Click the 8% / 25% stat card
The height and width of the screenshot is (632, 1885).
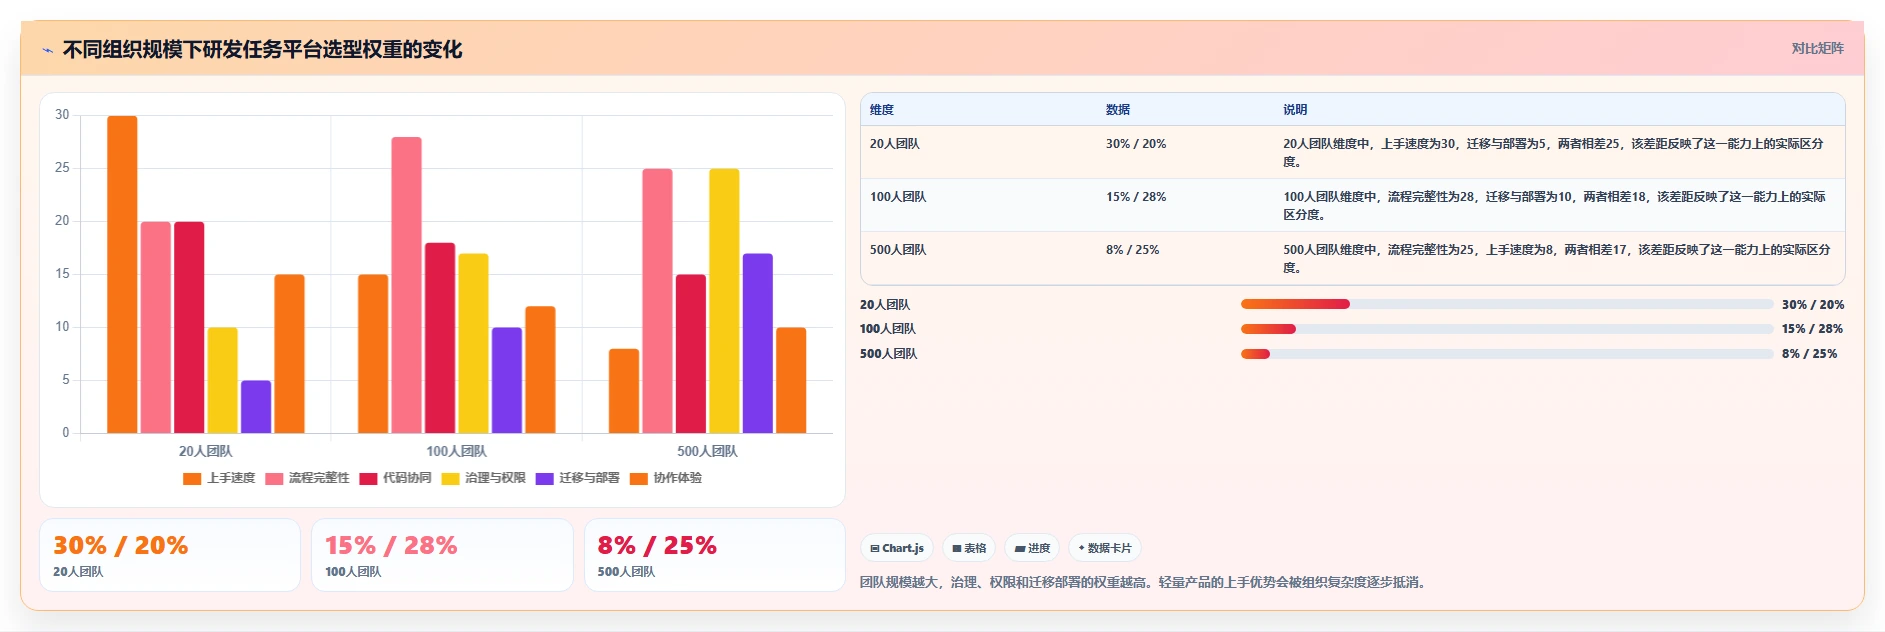715,555
